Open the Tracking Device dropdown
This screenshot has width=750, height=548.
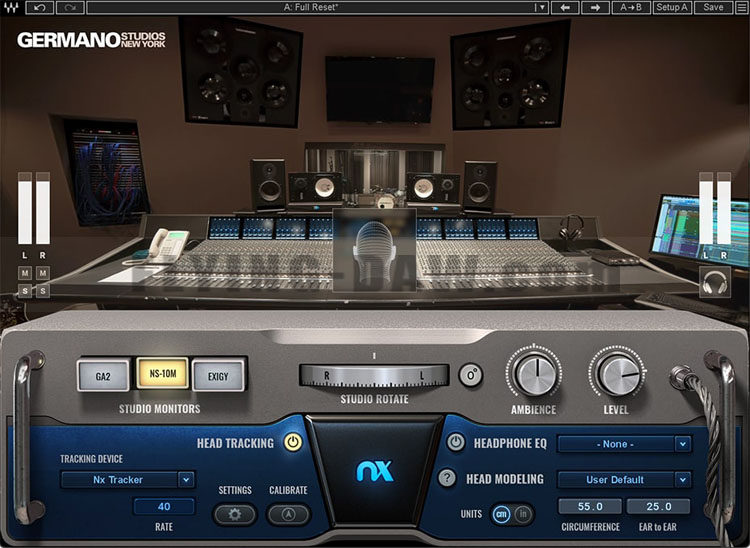tap(128, 480)
